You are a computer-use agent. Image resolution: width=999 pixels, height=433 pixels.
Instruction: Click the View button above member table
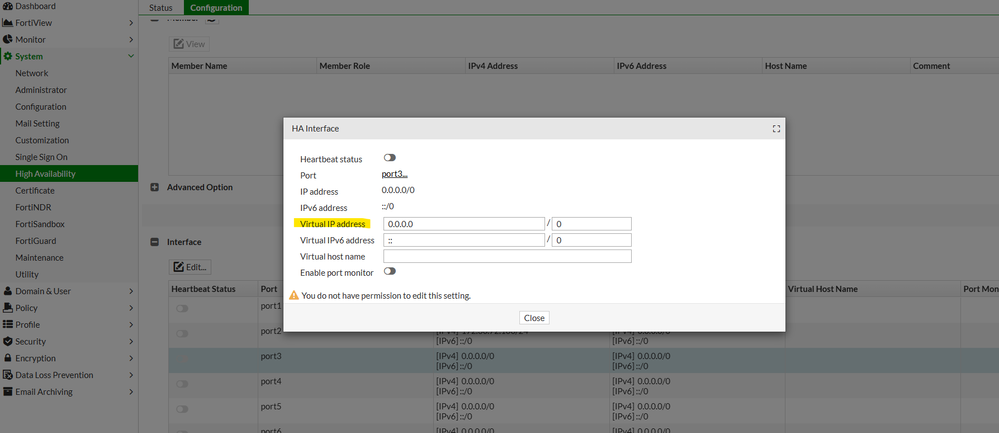(x=189, y=44)
